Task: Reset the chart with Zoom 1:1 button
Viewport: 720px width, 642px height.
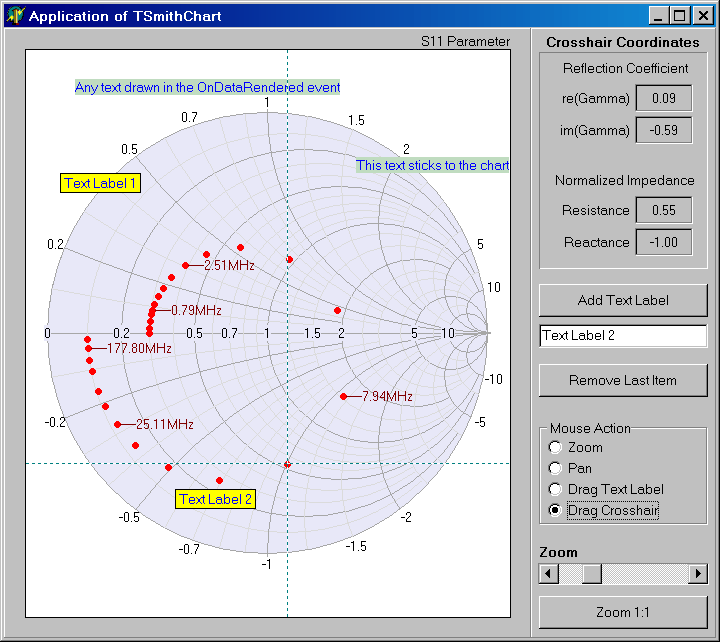Action: click(x=623, y=612)
